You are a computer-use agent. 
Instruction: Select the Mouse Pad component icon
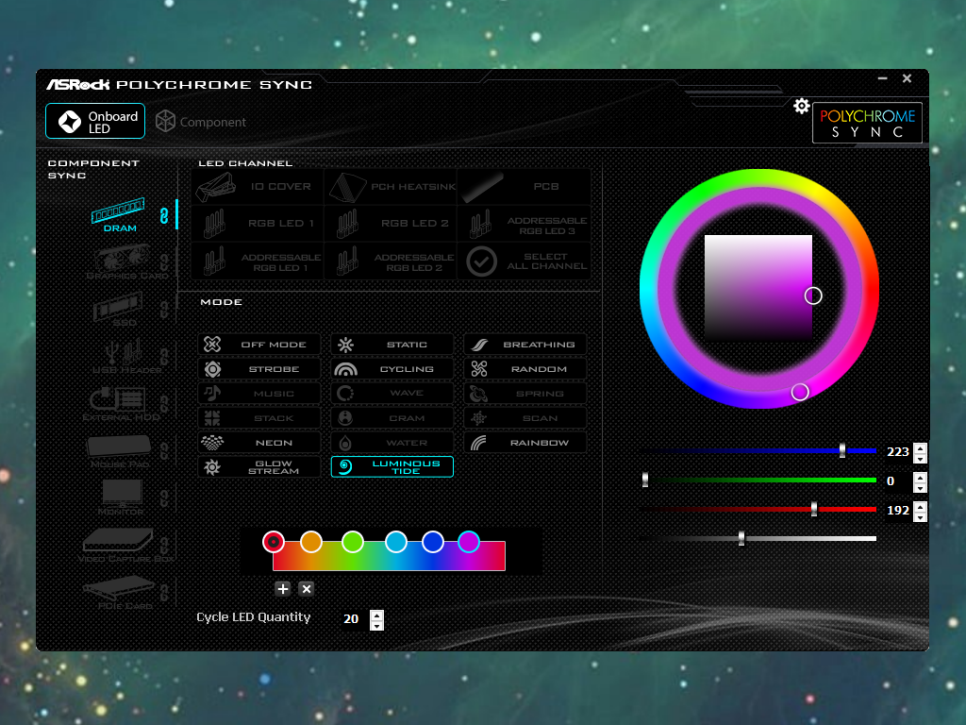point(118,451)
